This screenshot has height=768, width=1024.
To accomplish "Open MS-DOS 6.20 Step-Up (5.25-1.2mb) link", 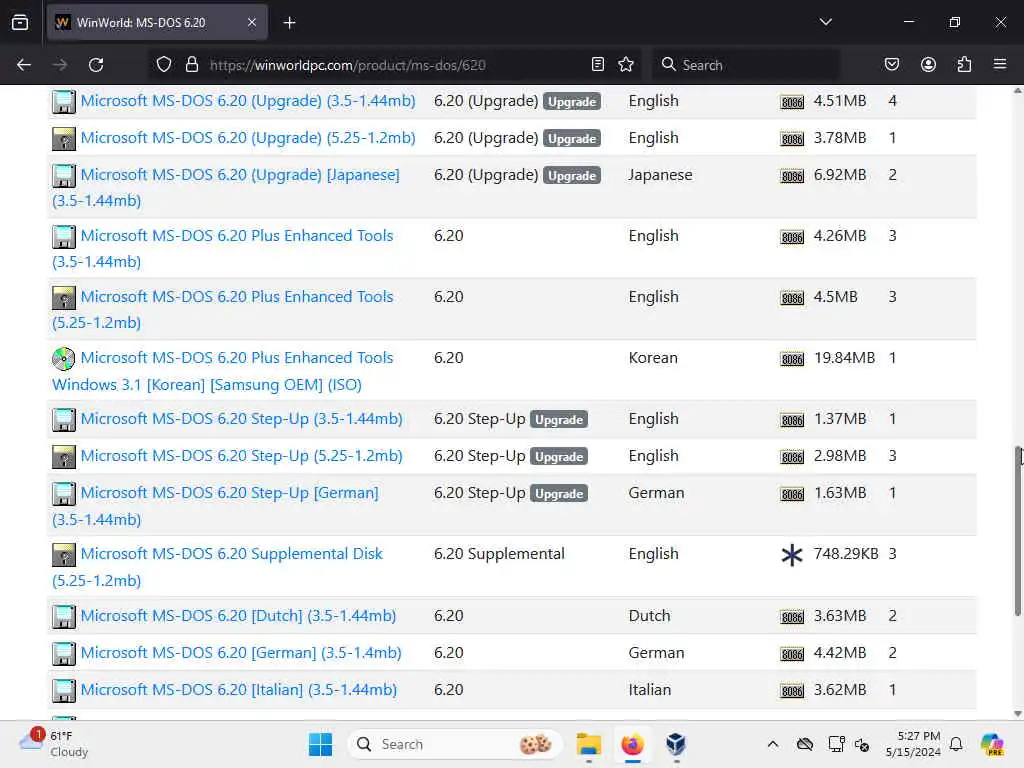I will (x=241, y=456).
